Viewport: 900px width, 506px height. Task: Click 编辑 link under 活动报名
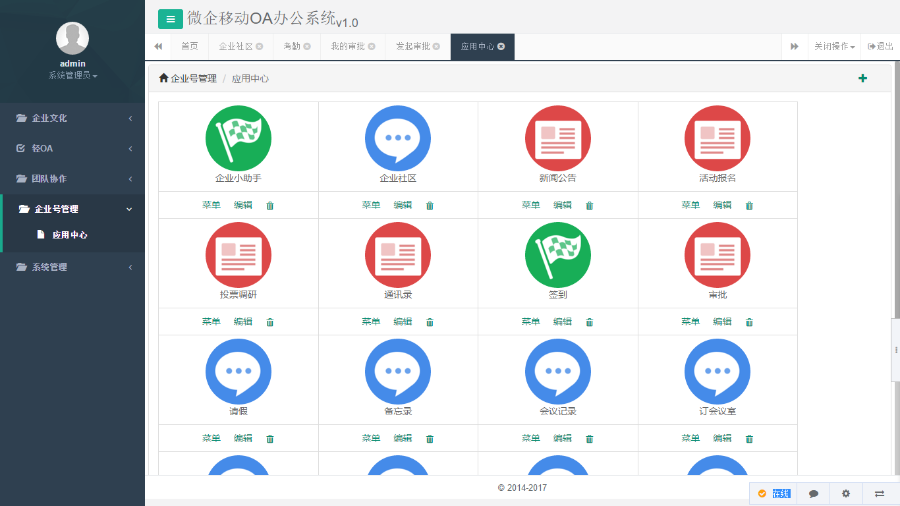click(722, 205)
